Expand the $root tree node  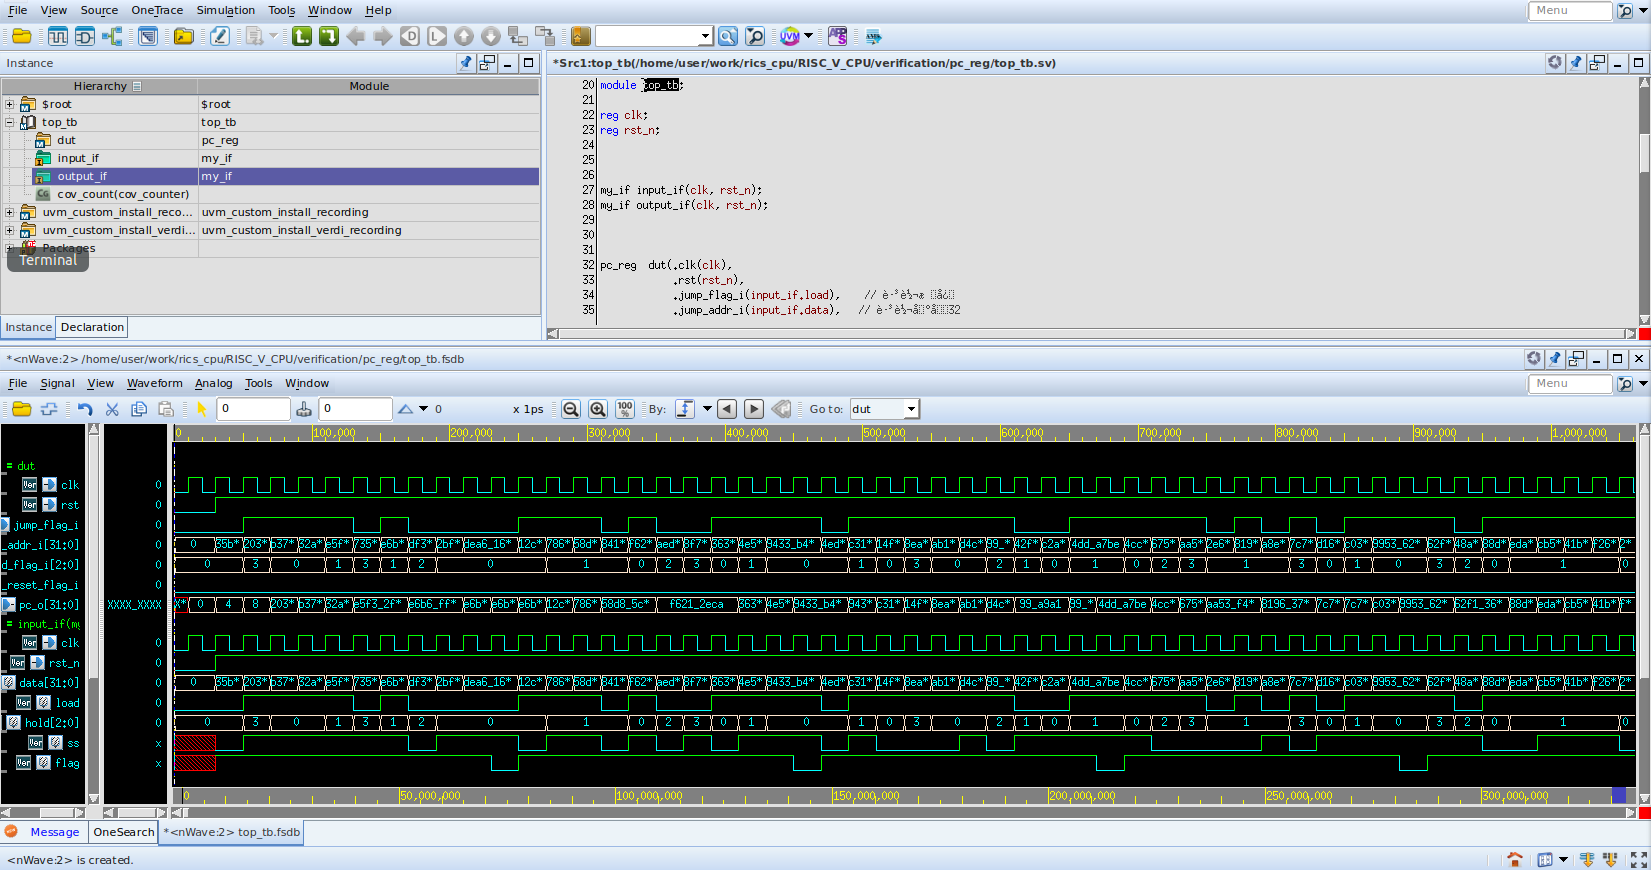(x=10, y=104)
